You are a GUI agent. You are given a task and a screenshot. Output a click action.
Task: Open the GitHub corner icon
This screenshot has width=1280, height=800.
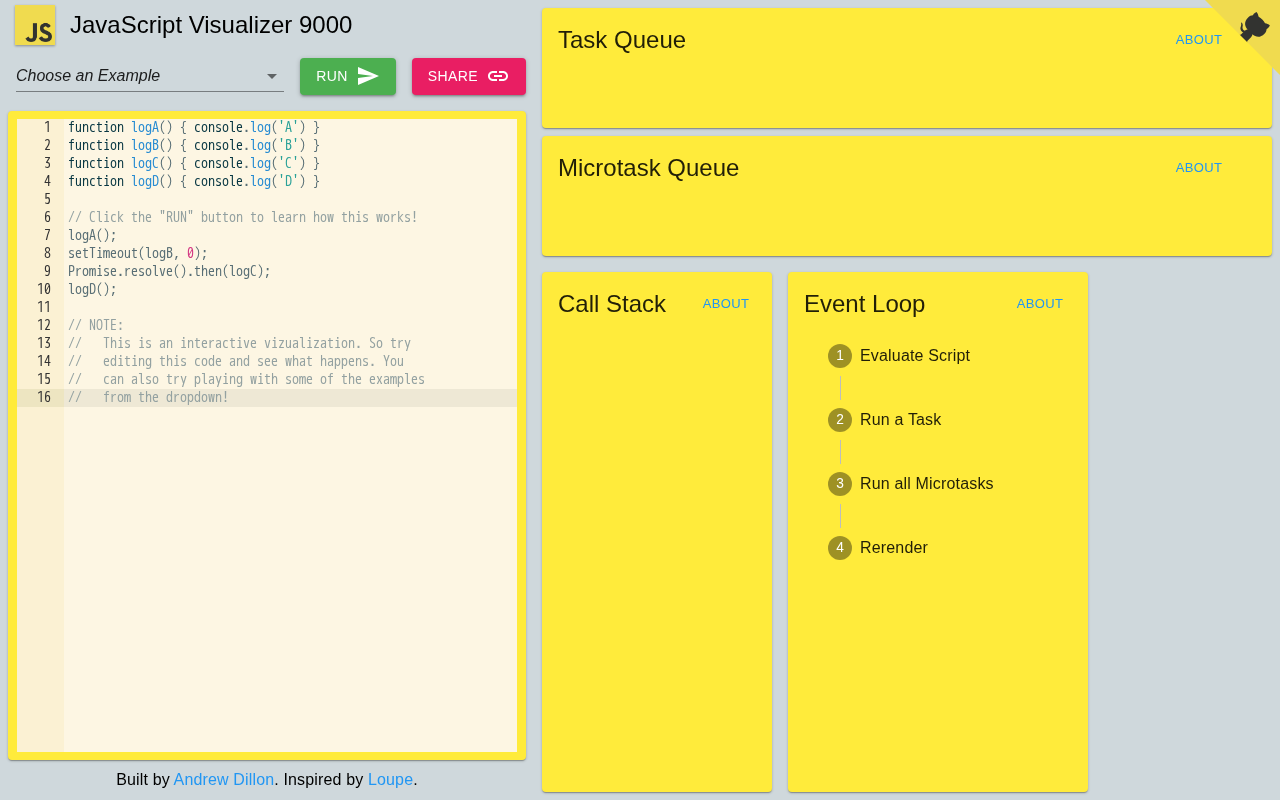1254,26
